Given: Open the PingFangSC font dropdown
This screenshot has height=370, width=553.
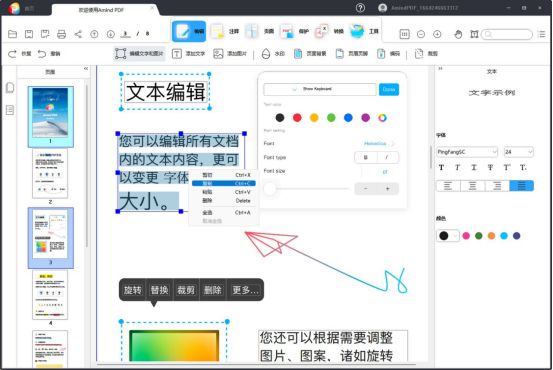Looking at the screenshot, I should coord(467,152).
